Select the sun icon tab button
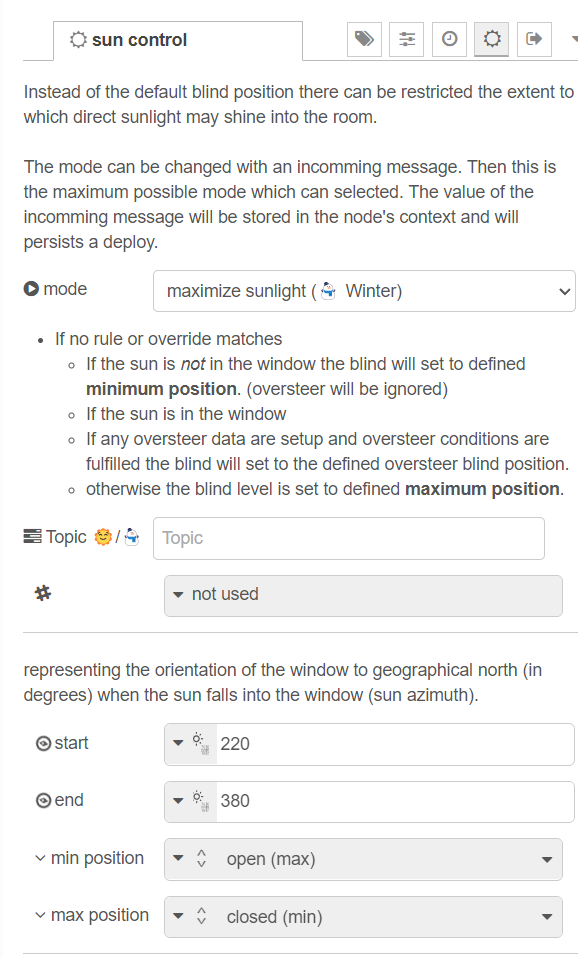Image resolution: width=578 pixels, height=957 pixels. [x=491, y=40]
